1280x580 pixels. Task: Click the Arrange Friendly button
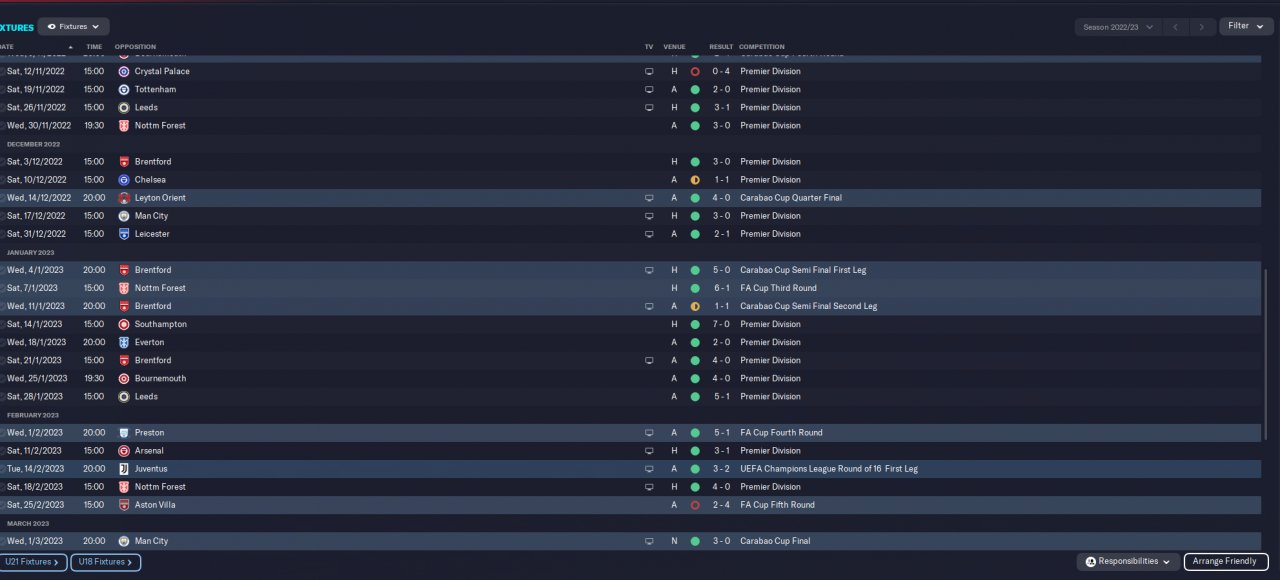tap(1226, 562)
